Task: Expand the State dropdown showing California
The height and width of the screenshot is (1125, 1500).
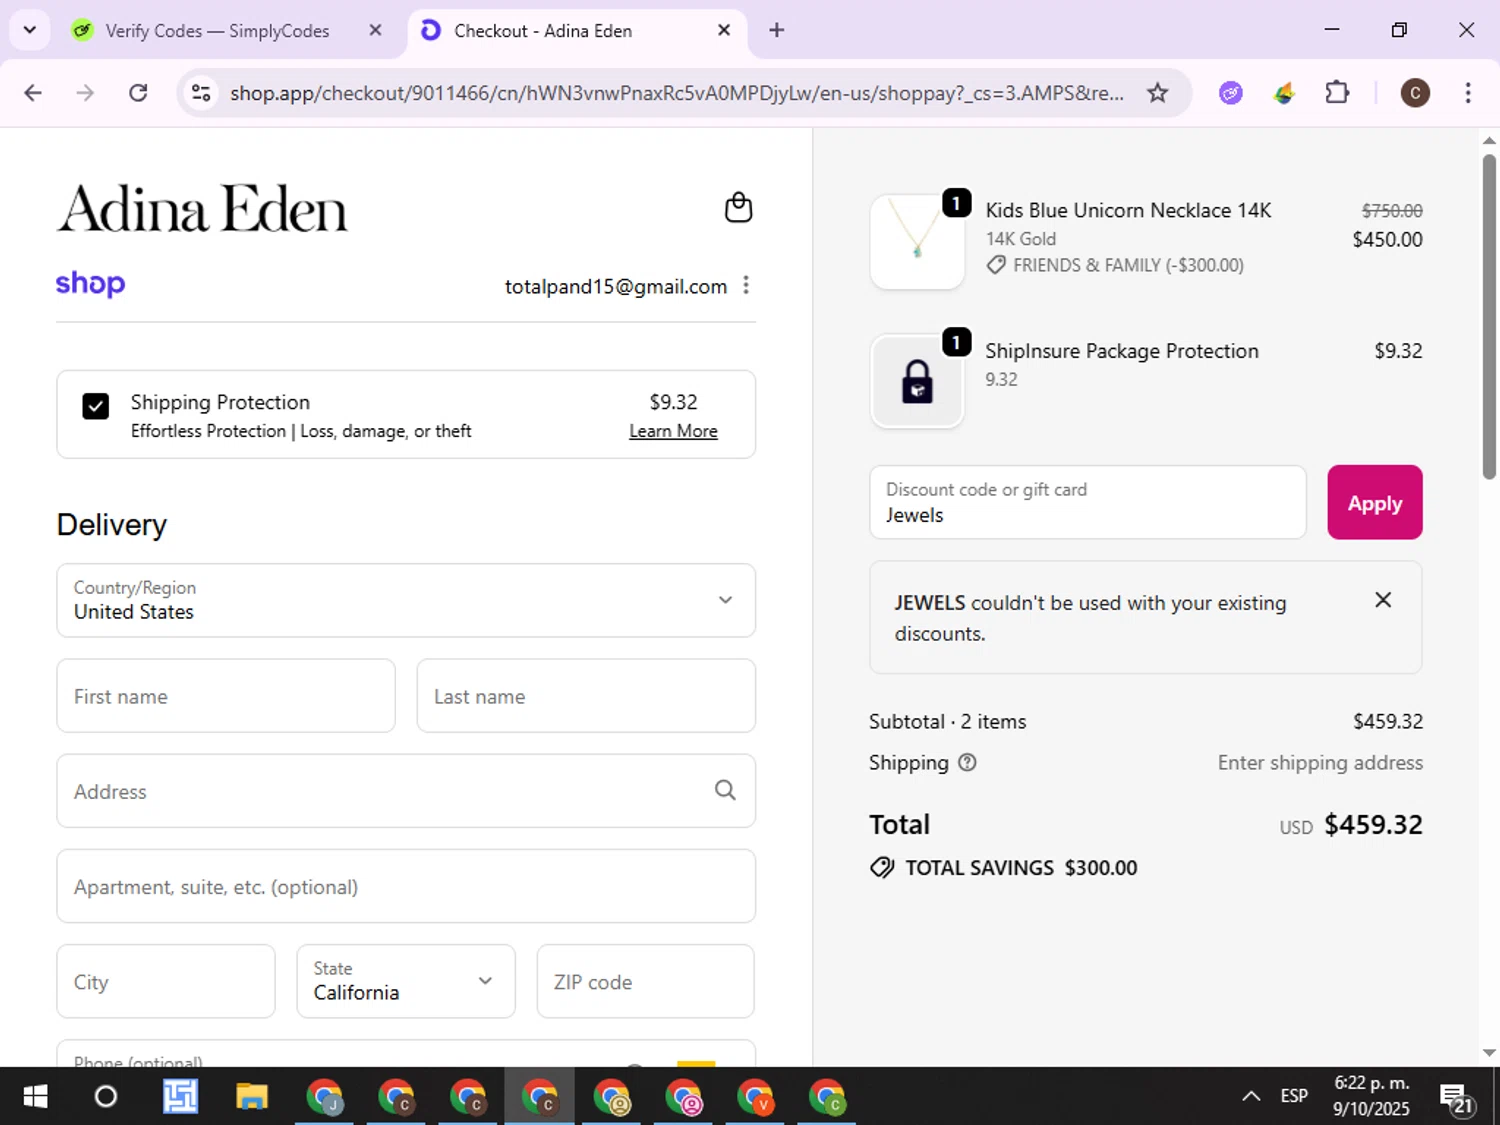Action: 406,981
